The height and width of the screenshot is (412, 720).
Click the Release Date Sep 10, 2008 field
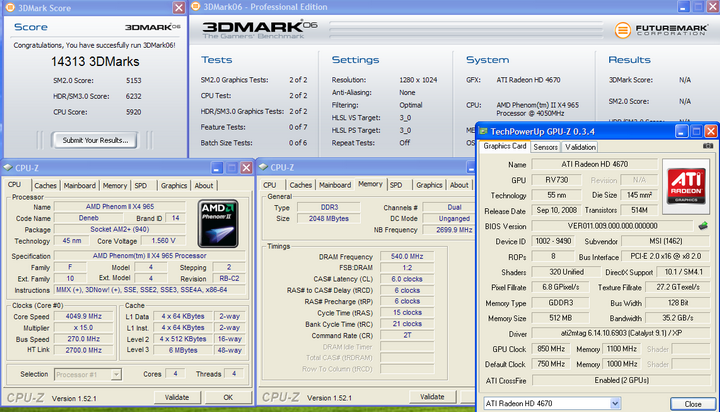pyautogui.click(x=557, y=210)
